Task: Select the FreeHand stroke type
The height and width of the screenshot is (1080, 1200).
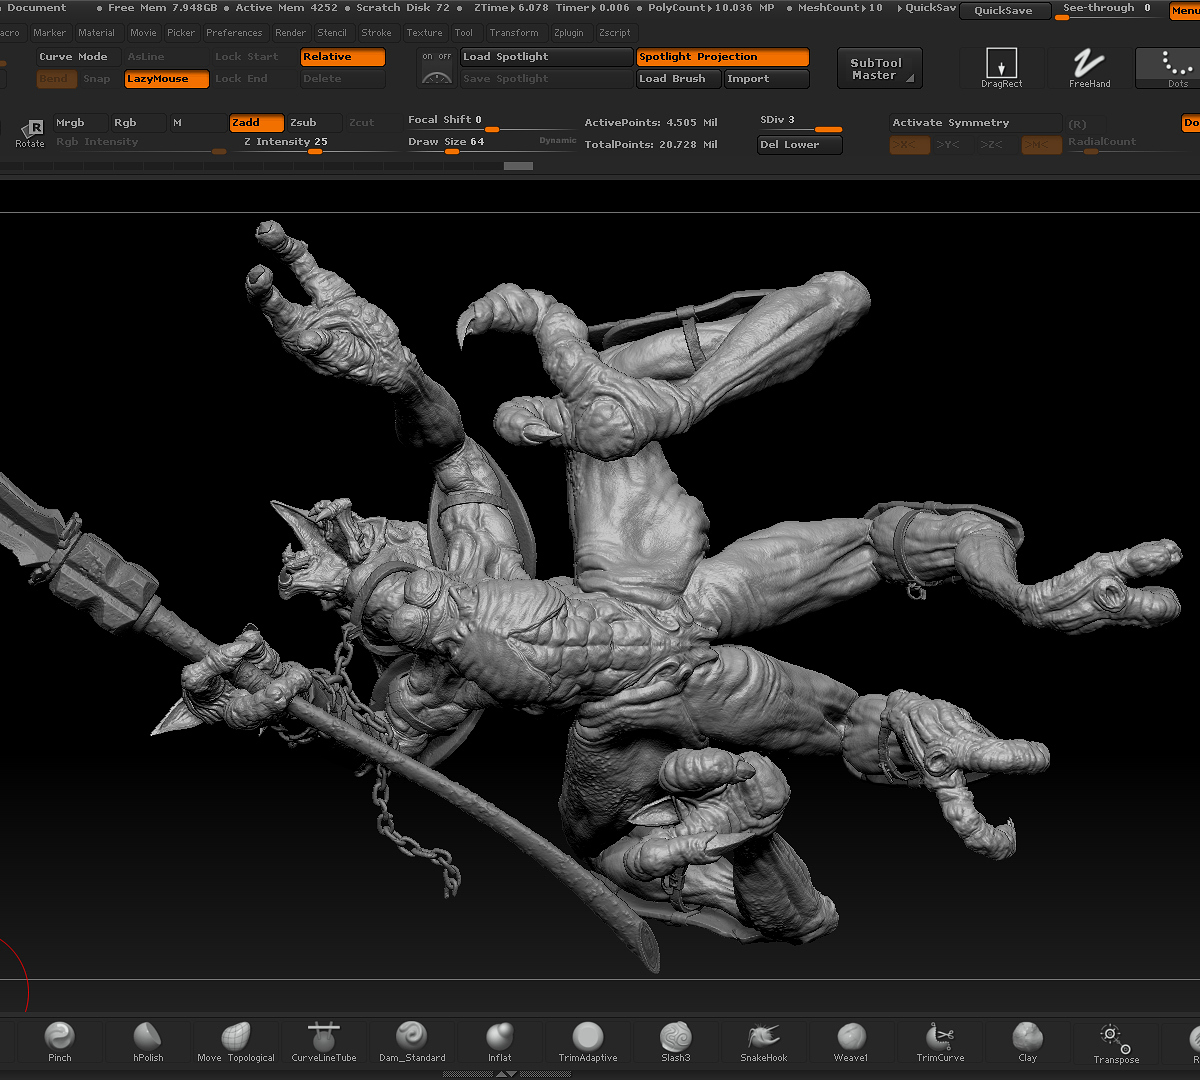Action: 1089,68
